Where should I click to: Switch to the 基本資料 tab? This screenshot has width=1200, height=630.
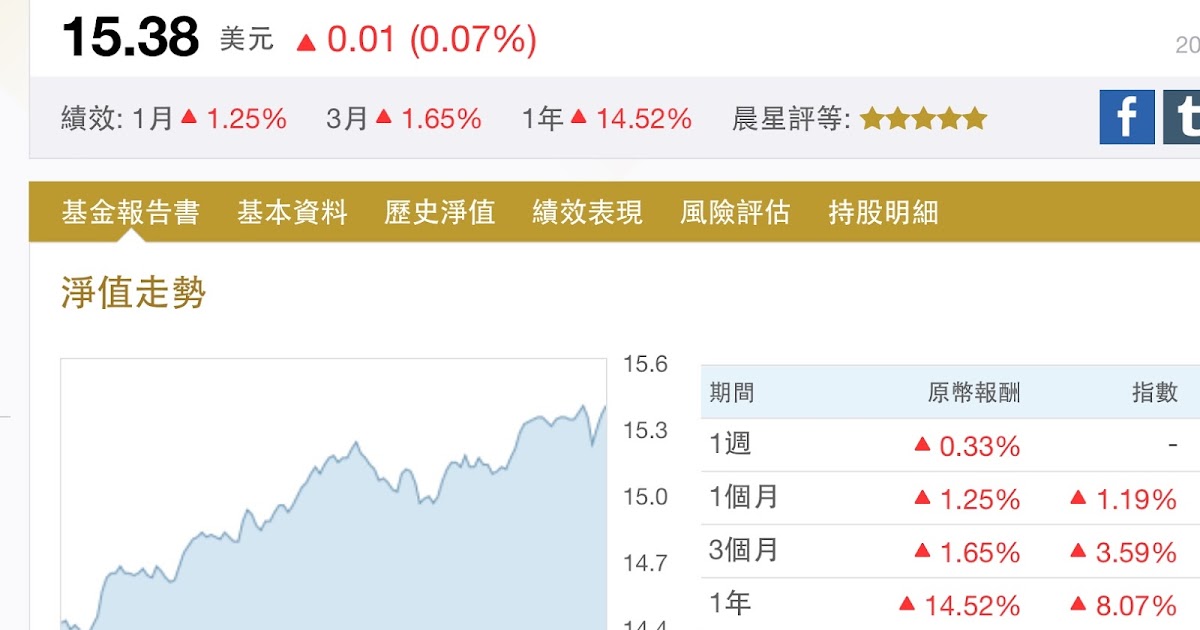(x=293, y=212)
